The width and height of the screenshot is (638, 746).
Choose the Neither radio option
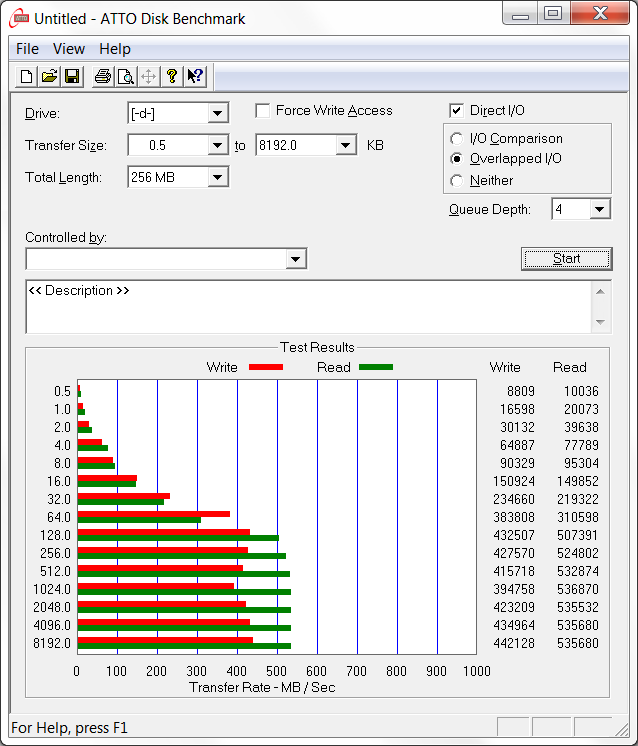(x=457, y=181)
